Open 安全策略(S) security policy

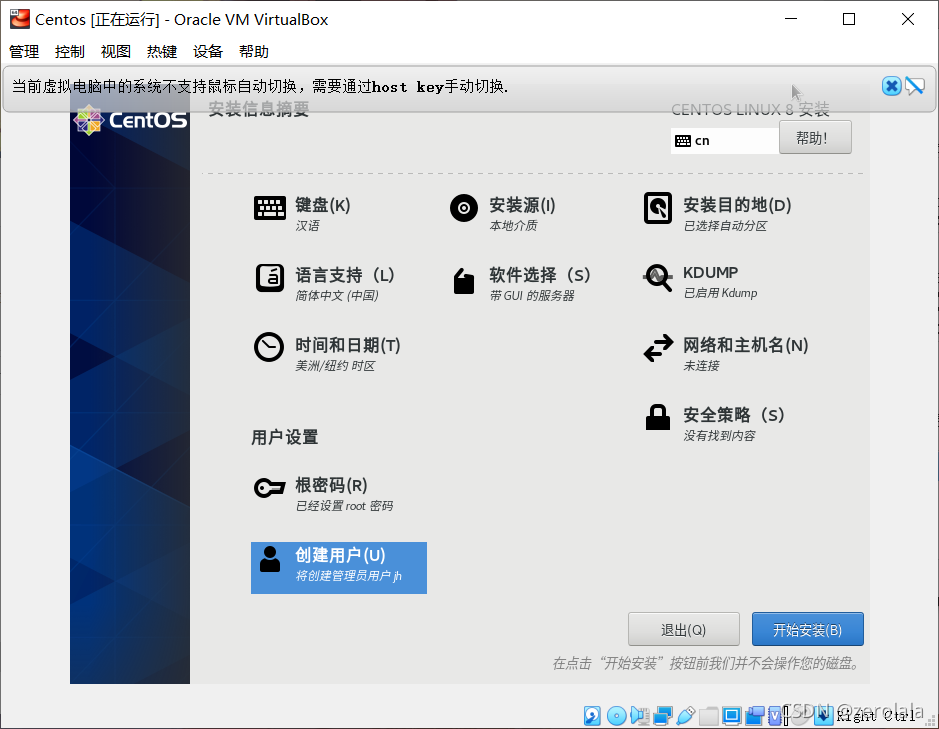pyautogui.click(x=714, y=424)
